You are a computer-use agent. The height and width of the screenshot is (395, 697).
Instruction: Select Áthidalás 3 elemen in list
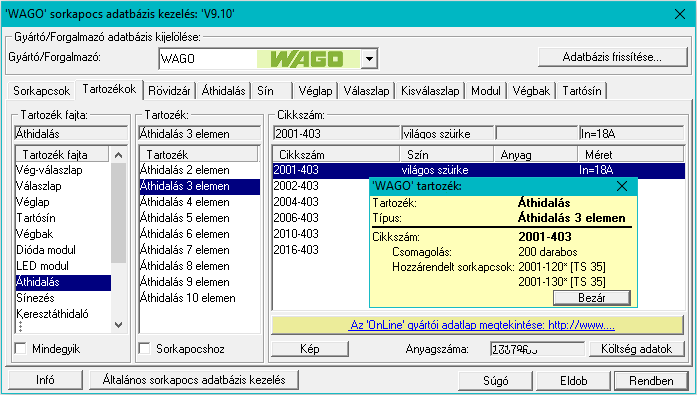(200, 186)
